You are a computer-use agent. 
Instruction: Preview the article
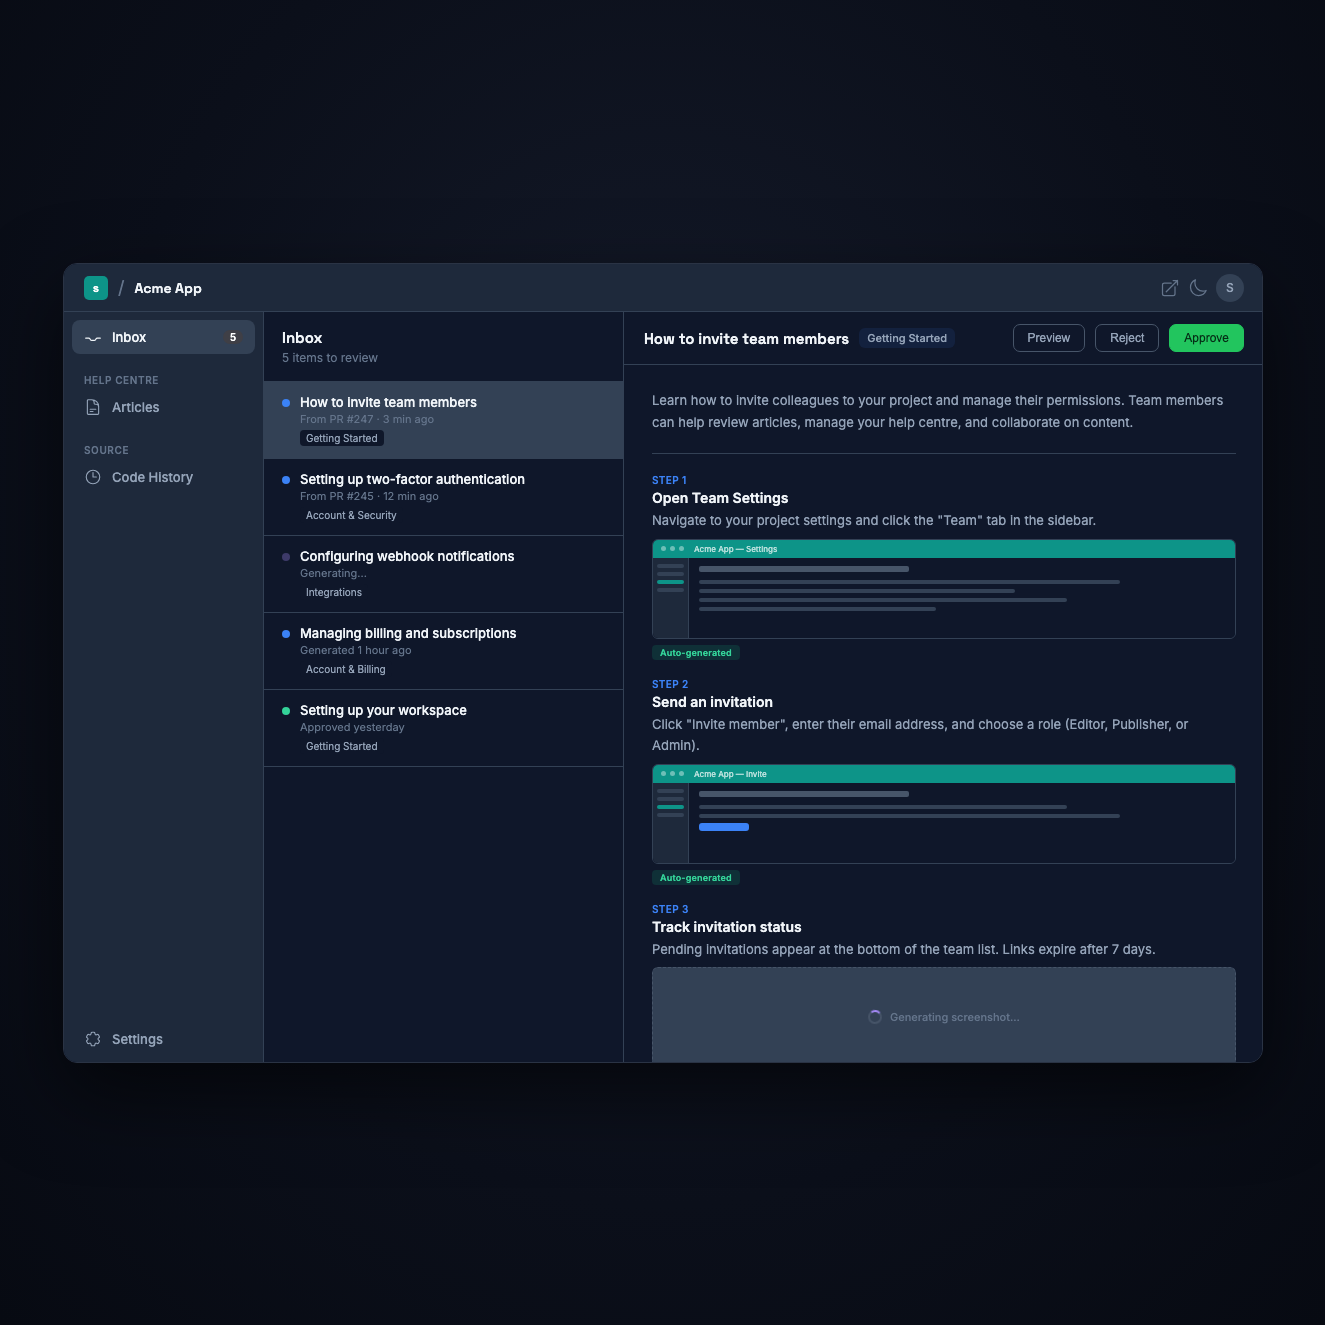click(x=1048, y=338)
